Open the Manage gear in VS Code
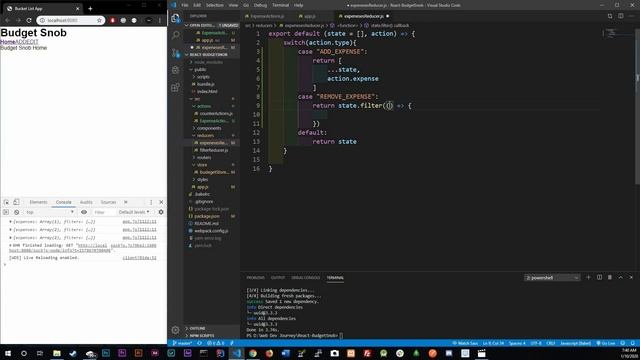The height and width of the screenshot is (360, 640). 176,330
